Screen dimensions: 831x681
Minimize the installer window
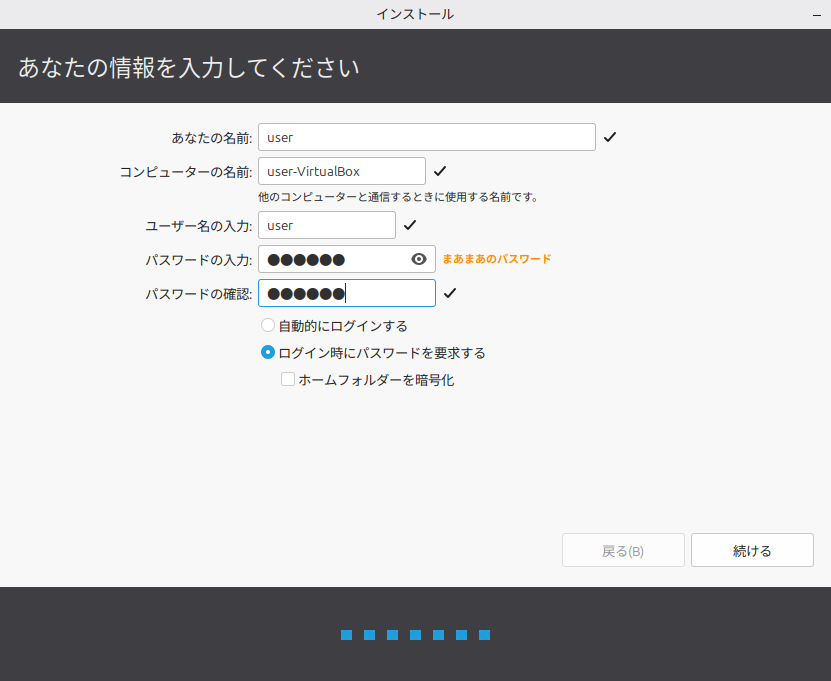[x=815, y=15]
